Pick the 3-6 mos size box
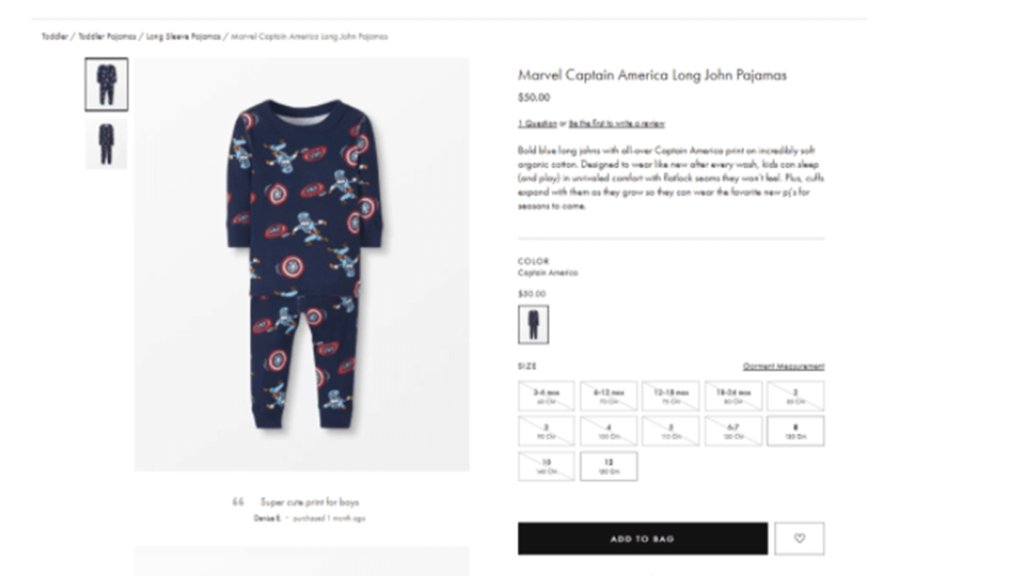Image resolution: width=1024 pixels, height=576 pixels. 547,396
